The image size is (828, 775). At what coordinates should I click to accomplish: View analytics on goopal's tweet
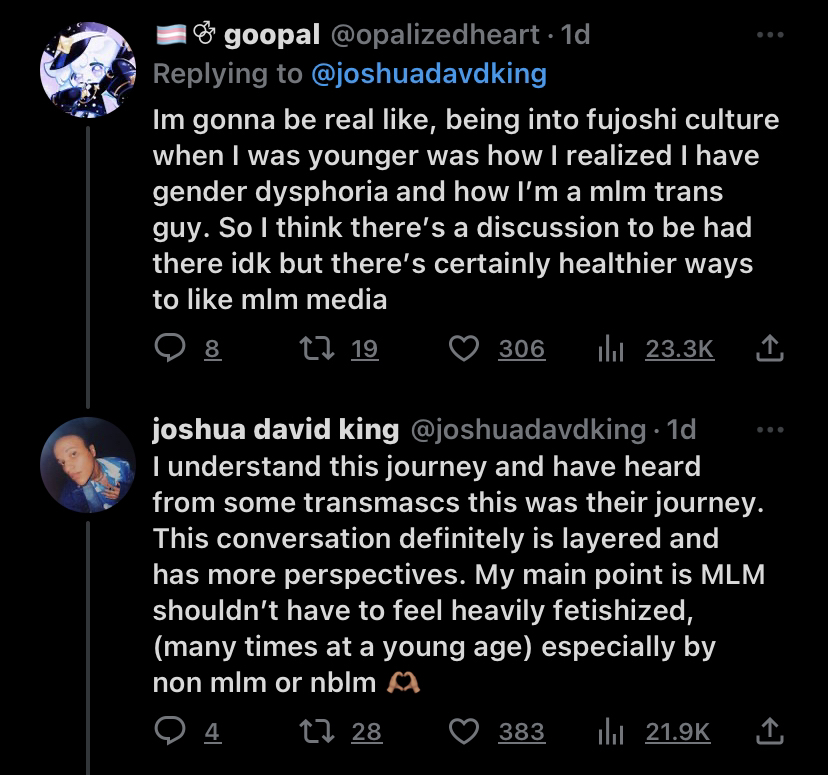609,348
